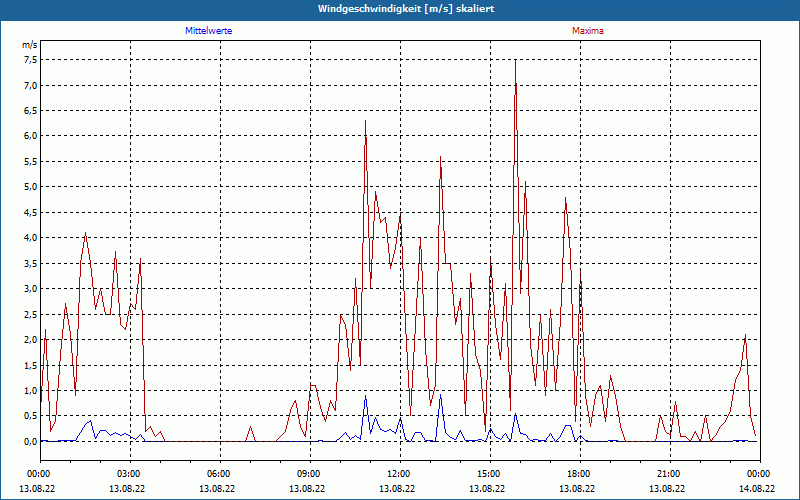Click the 4,5 y-axis value
The image size is (800, 500).
click(31, 212)
